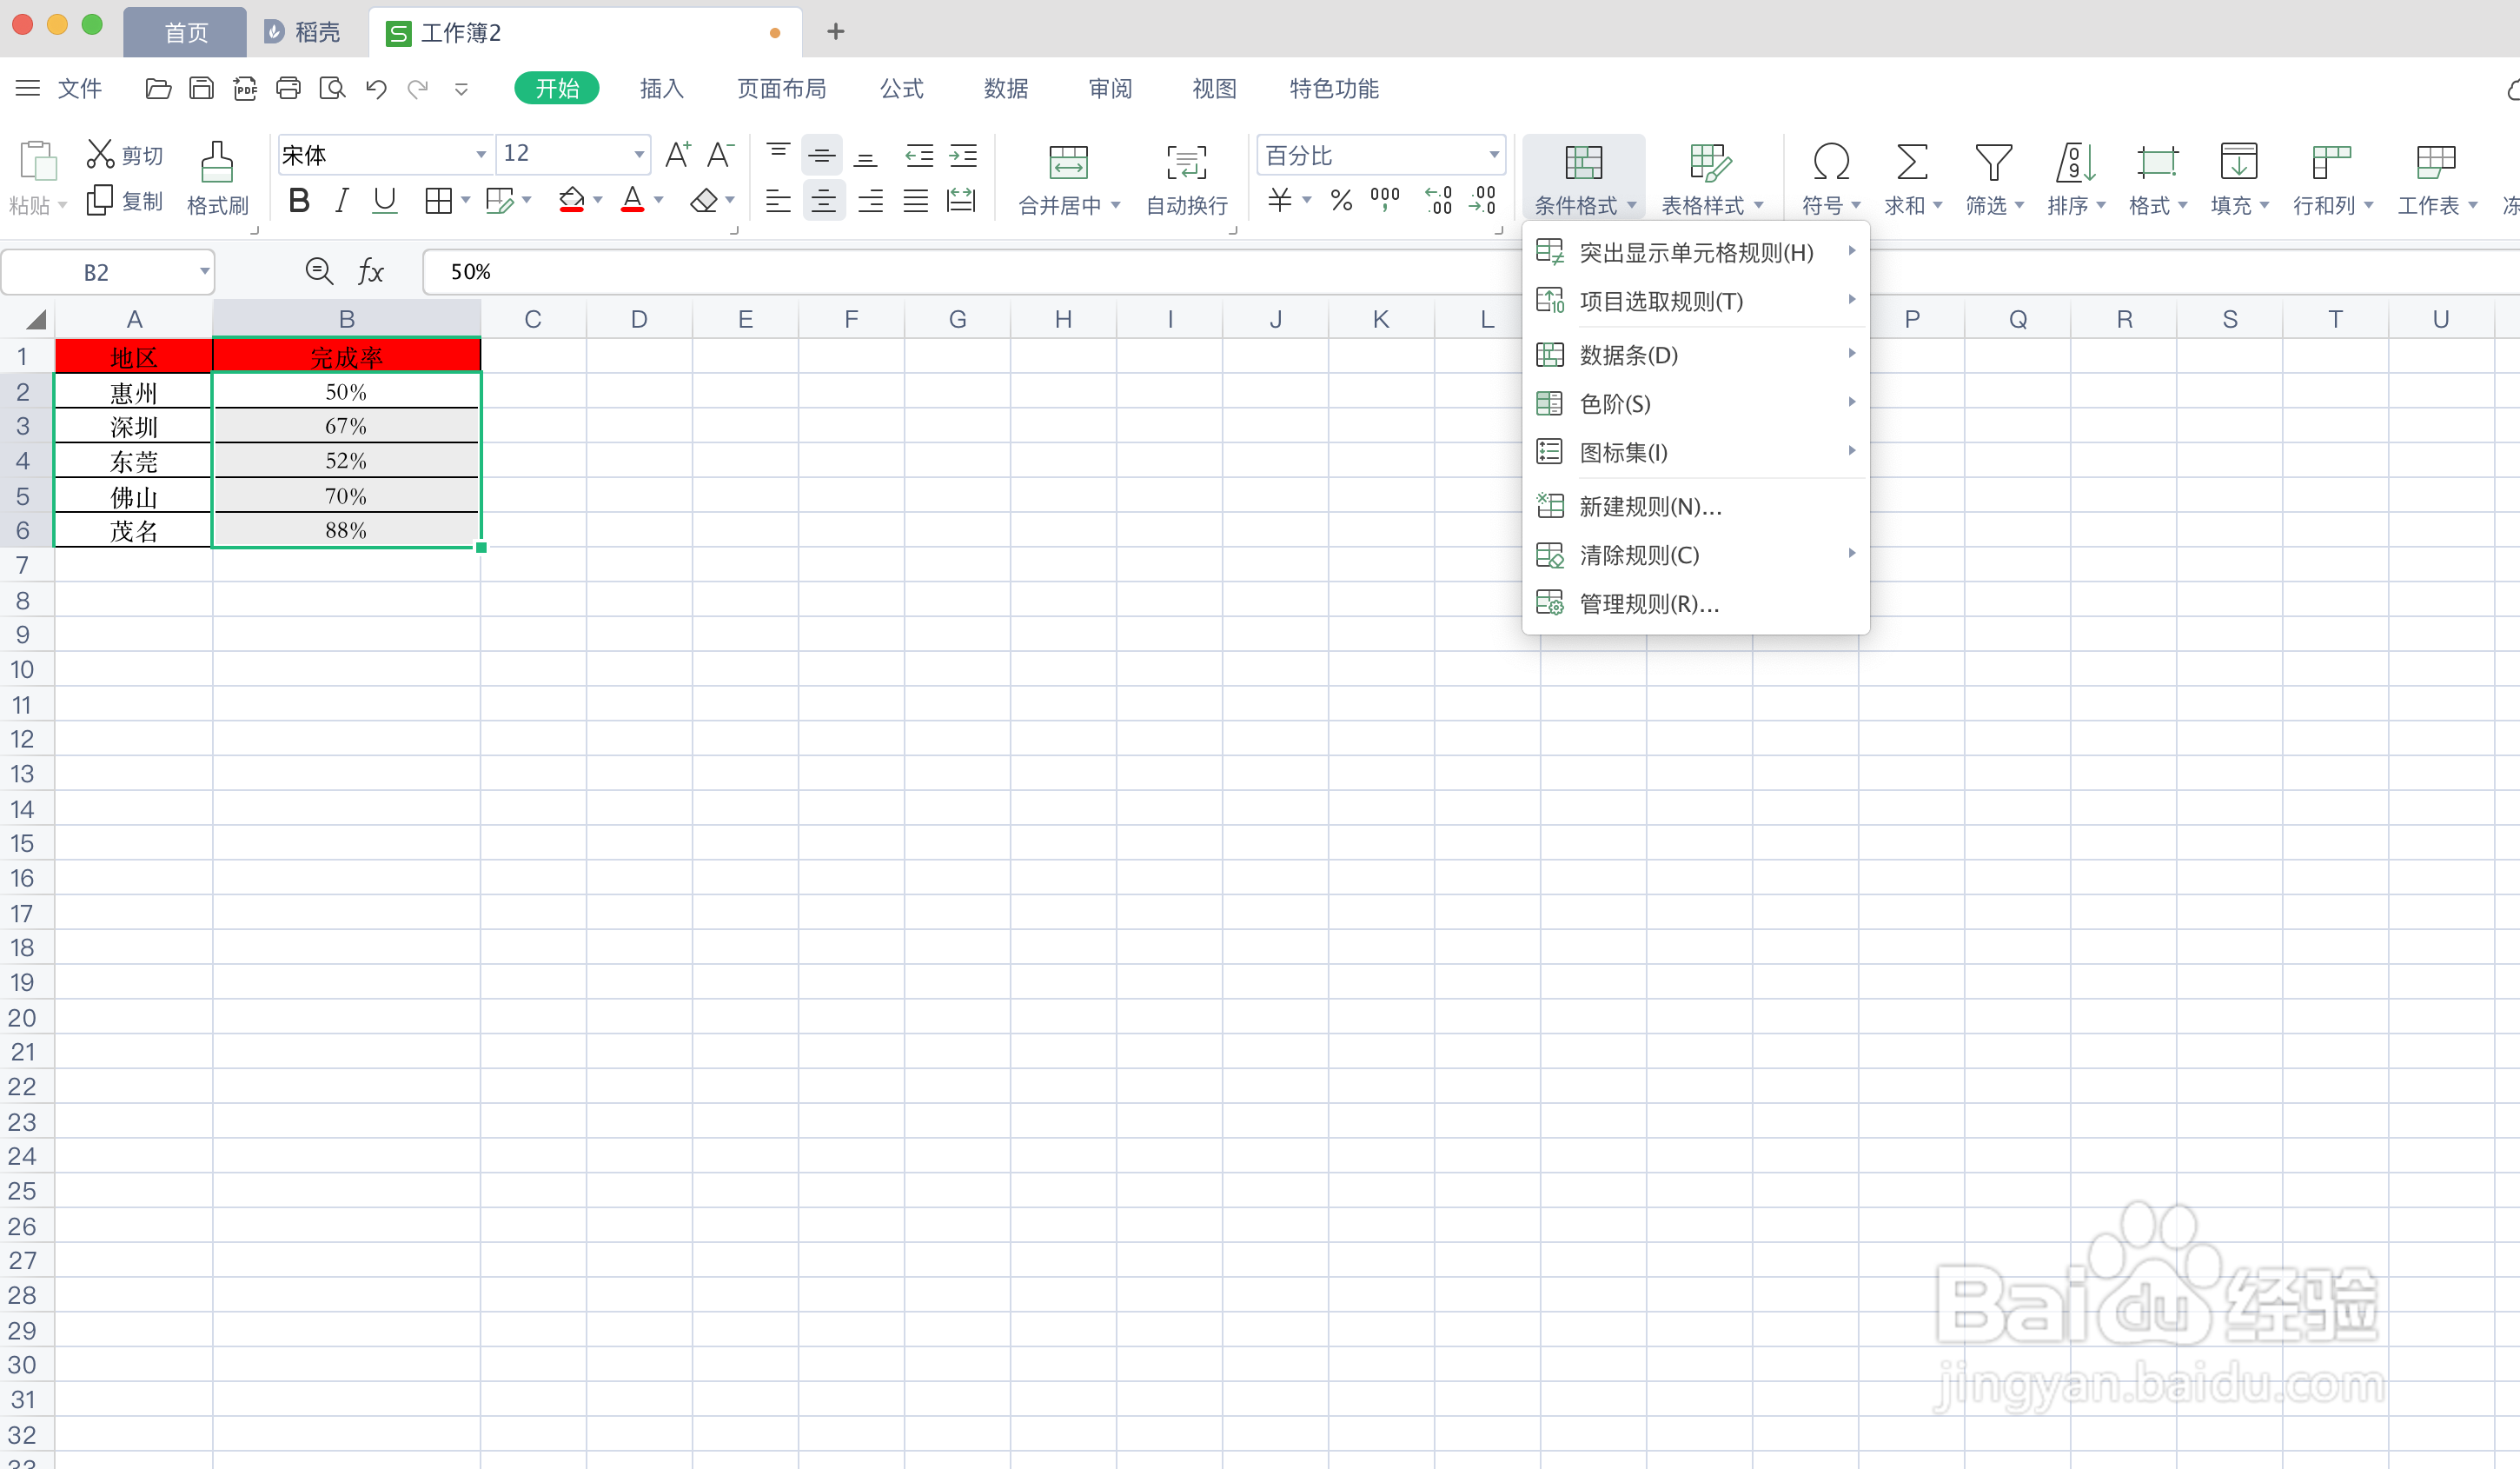This screenshot has width=2520, height=1469.
Task: Open the font name dropdown 宋体
Action: pyautogui.click(x=481, y=154)
